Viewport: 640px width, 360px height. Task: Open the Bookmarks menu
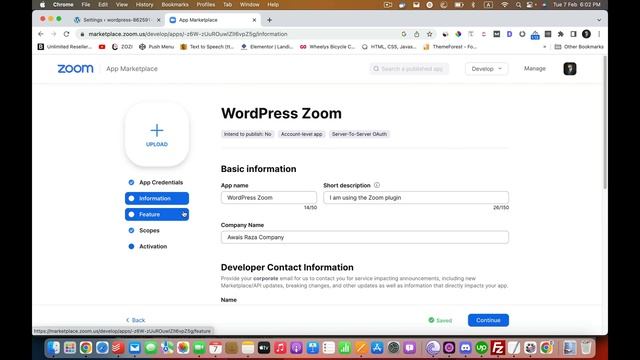[x=175, y=4]
